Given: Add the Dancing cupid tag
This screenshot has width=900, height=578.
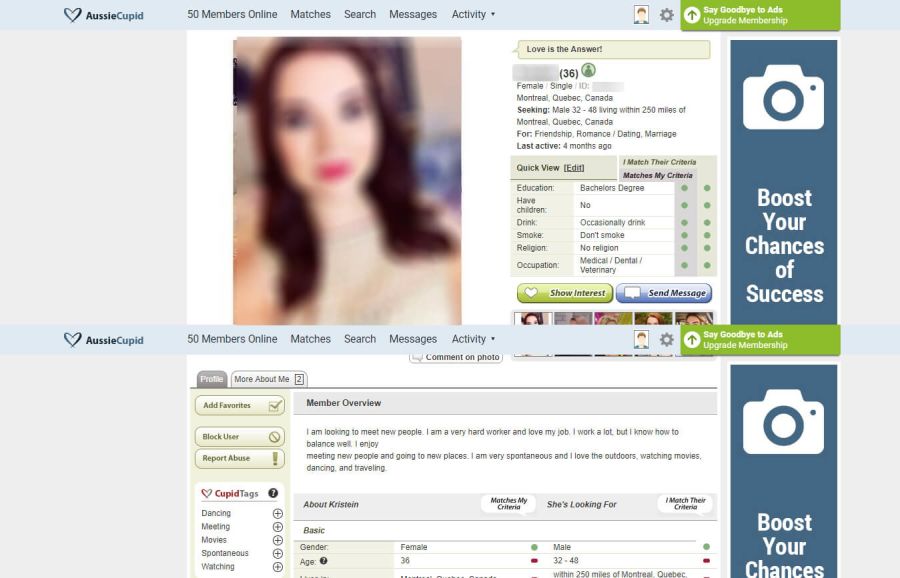Looking at the screenshot, I should point(277,513).
